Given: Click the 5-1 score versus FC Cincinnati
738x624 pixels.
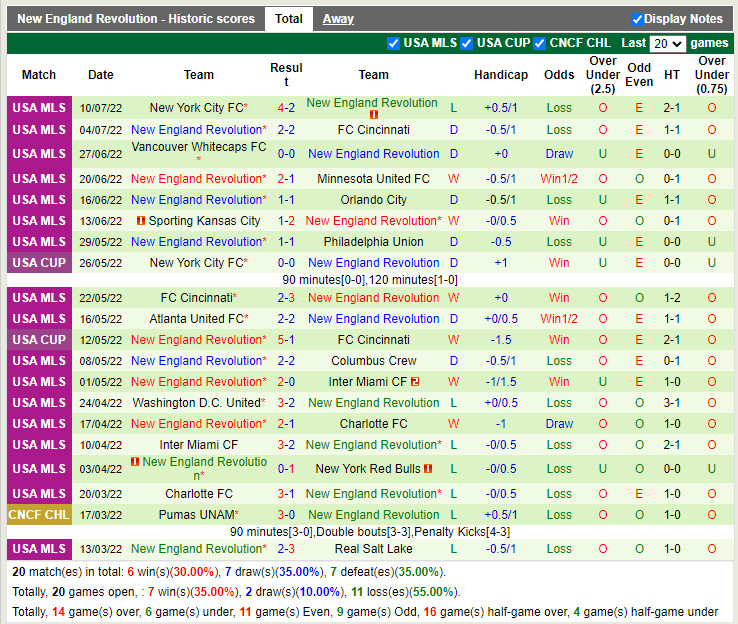Looking at the screenshot, I should [x=286, y=340].
